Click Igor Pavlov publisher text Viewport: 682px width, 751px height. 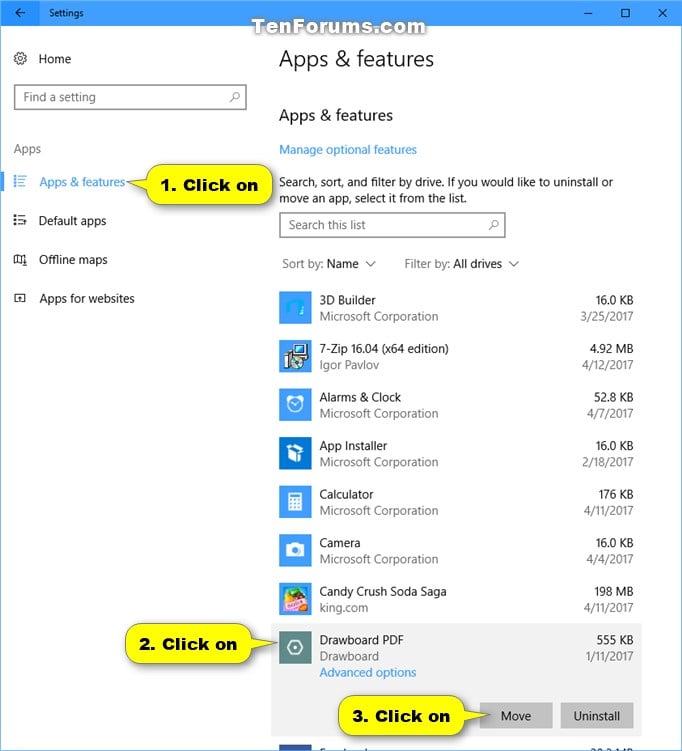coord(349,365)
